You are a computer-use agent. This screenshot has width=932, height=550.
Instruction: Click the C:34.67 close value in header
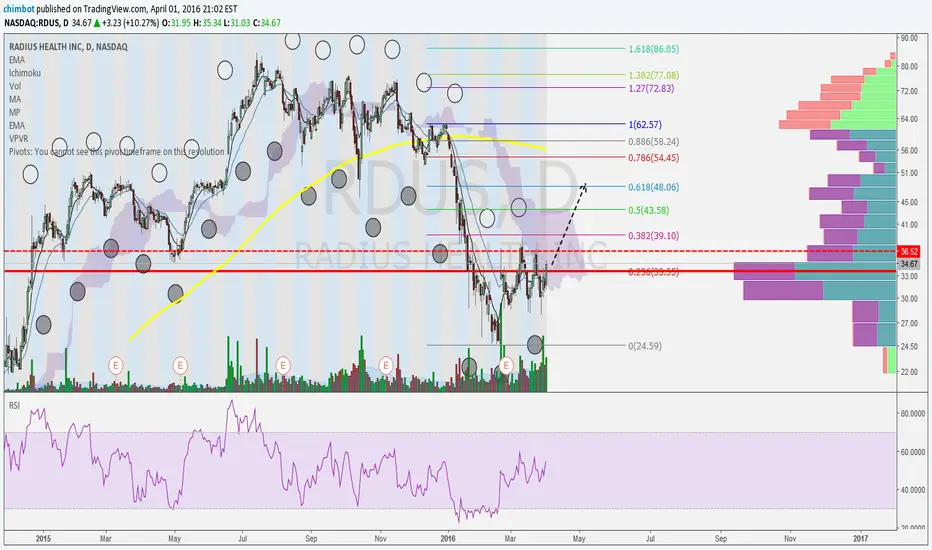coord(267,23)
